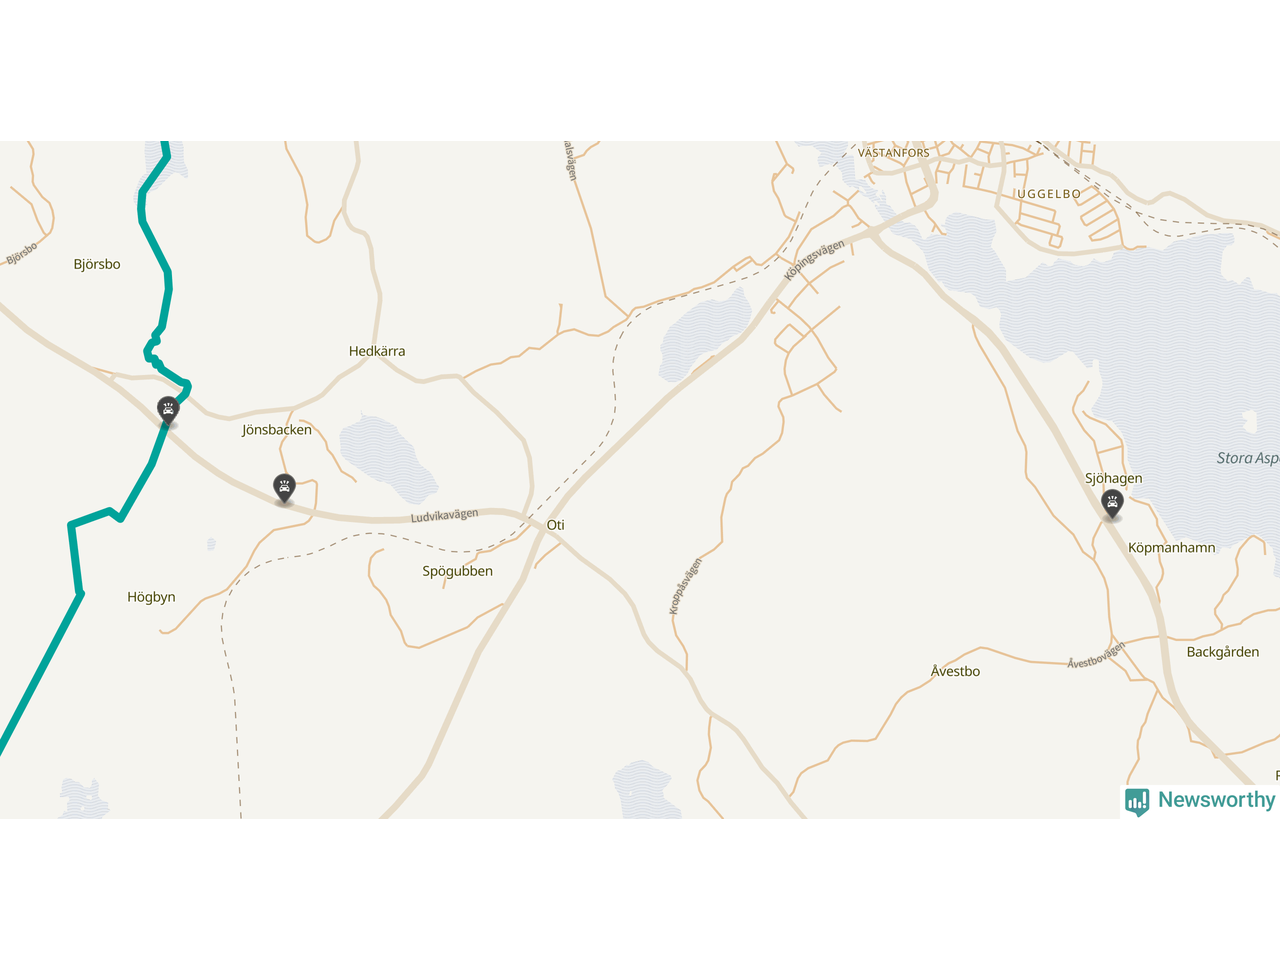Select the Högbyn label
This screenshot has width=1280, height=960.
[151, 597]
